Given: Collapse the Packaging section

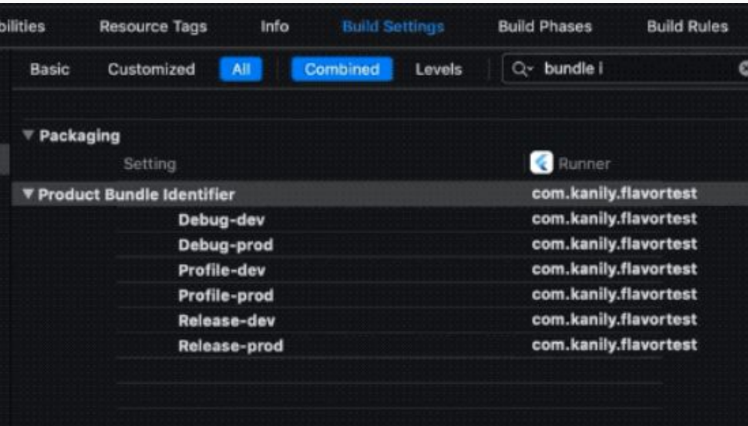Looking at the screenshot, I should [28, 136].
